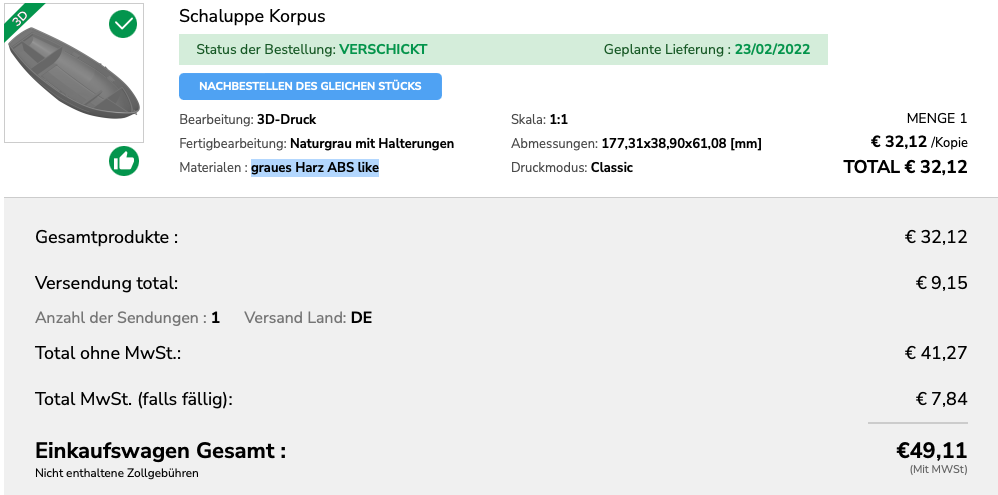998x495 pixels.
Task: Click the Bearbeitung value 3D-Druck
Action: tap(286, 120)
